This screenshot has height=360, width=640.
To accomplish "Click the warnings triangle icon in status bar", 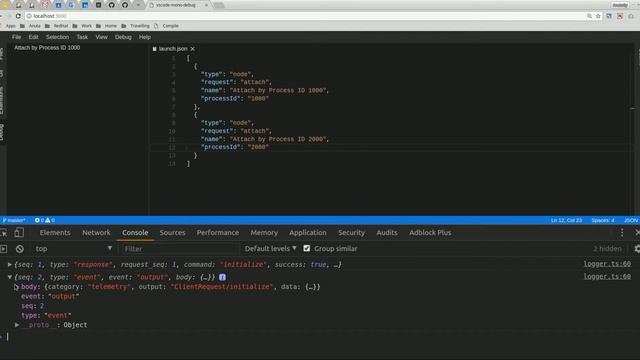I will click(x=48, y=220).
